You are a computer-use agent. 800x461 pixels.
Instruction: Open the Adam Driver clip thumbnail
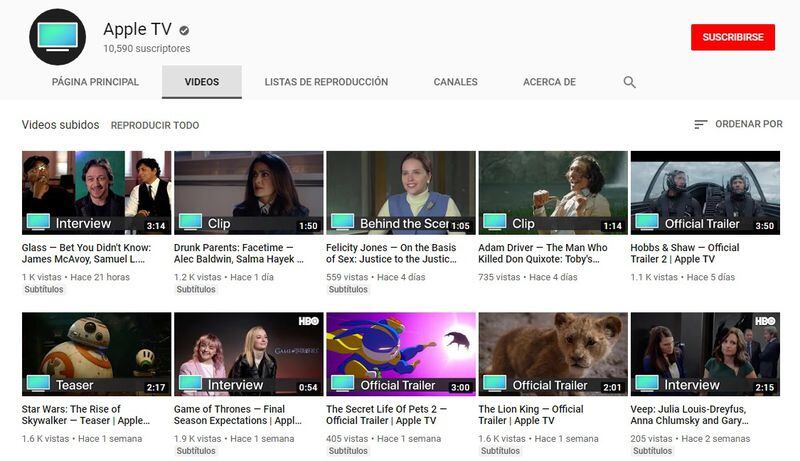click(x=553, y=193)
